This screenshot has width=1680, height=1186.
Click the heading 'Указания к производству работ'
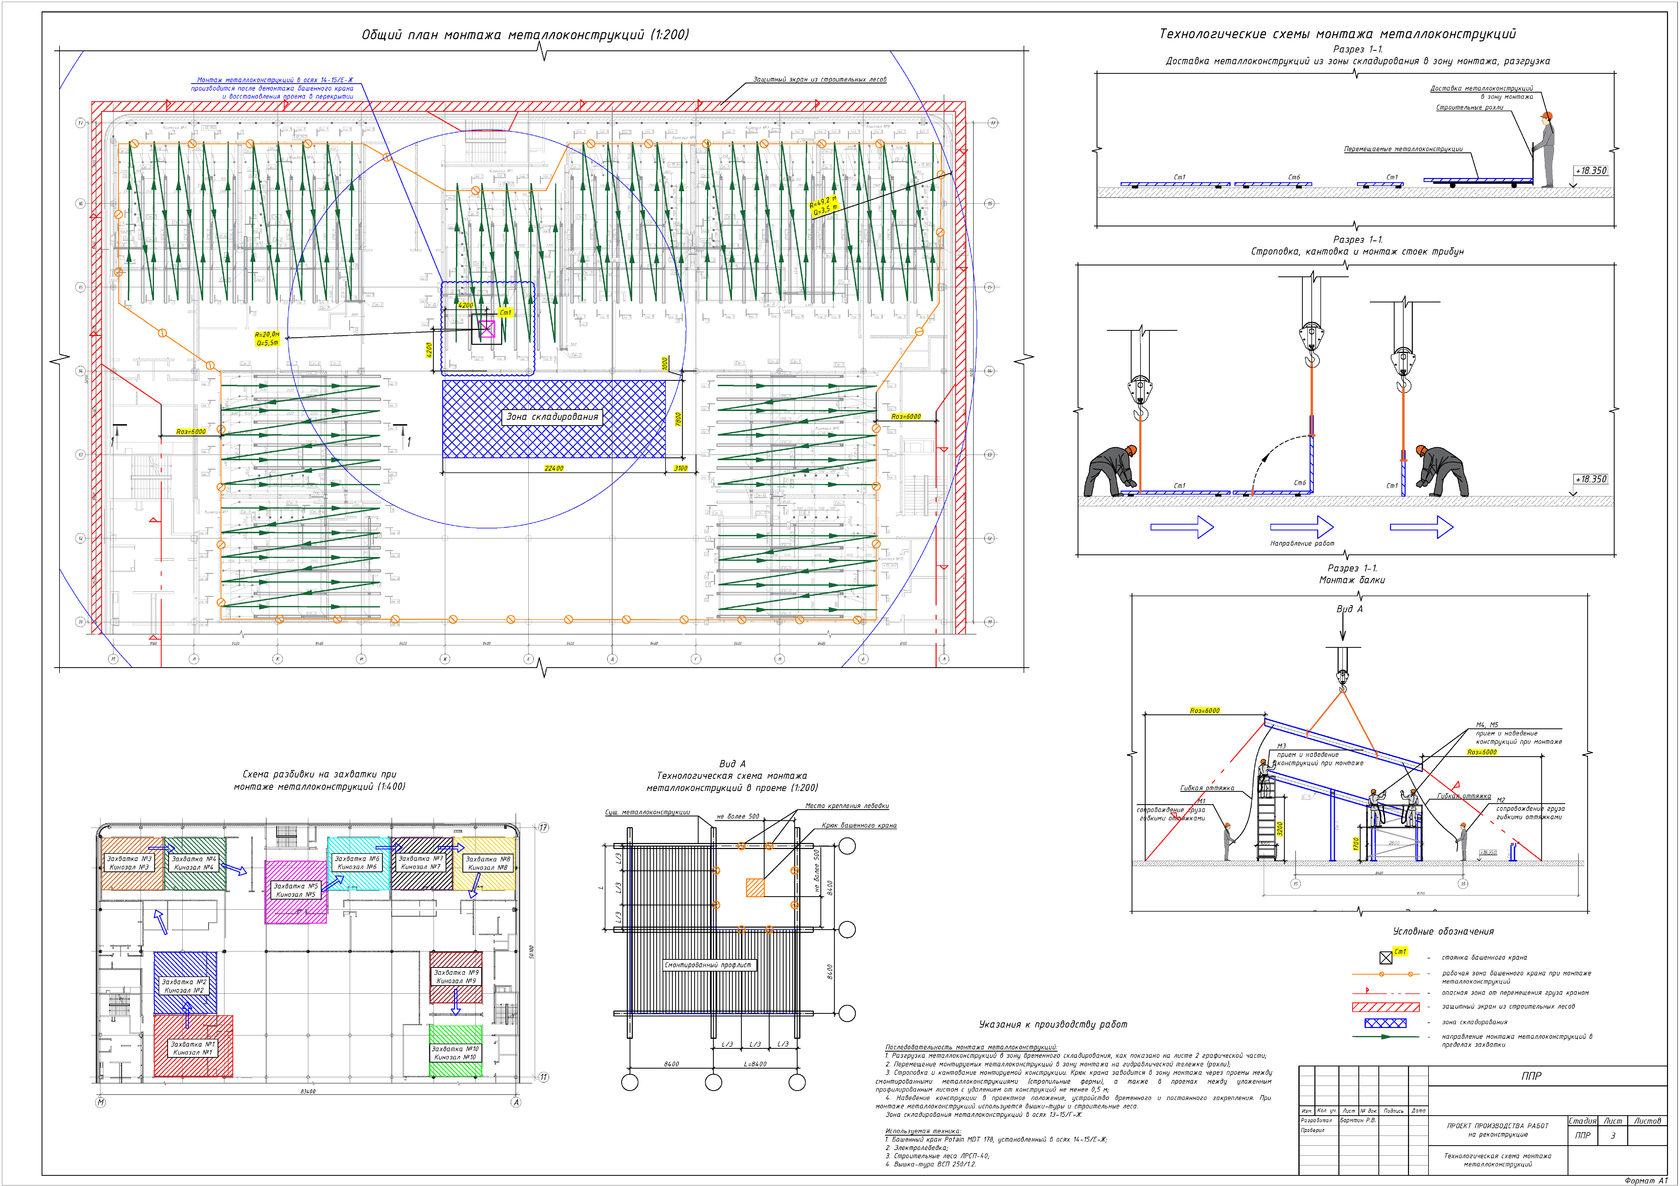click(1052, 1024)
